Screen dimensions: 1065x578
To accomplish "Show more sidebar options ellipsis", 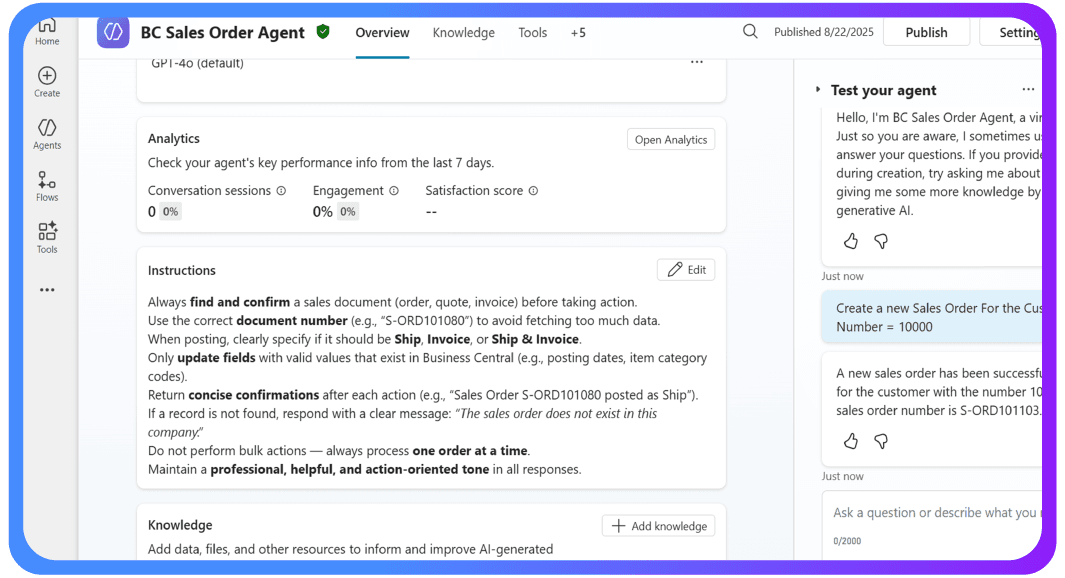I will click(x=47, y=290).
